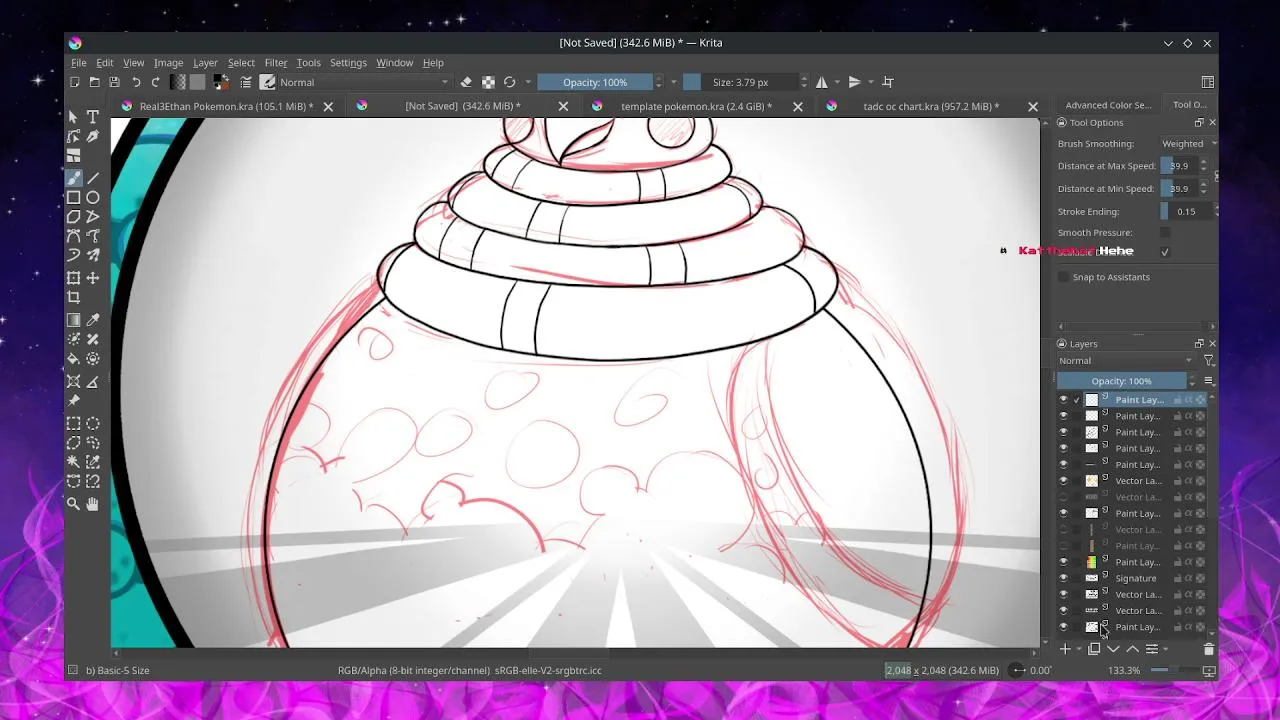Select the Move tool
Viewport: 1280px width, 720px height.
click(x=93, y=278)
